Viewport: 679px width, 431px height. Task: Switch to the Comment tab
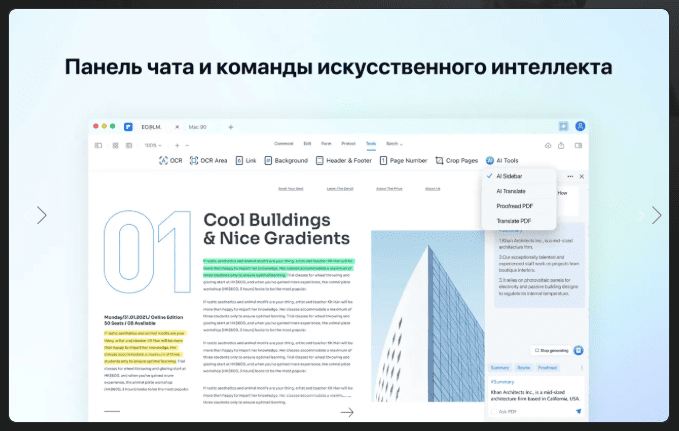pos(284,144)
